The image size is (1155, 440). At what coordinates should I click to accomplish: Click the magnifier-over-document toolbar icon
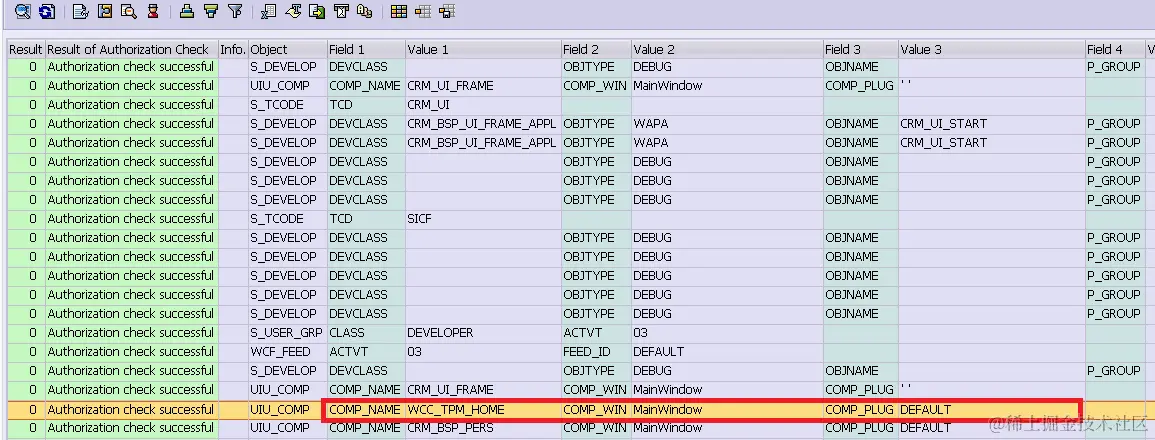click(x=129, y=11)
